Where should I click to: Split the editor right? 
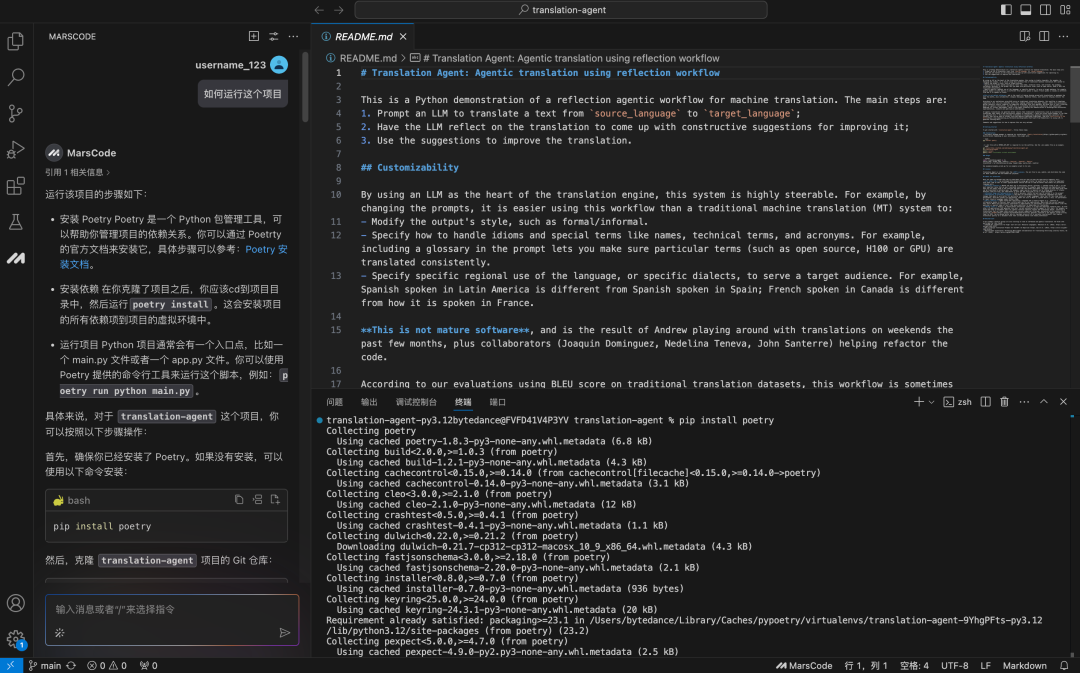[x=1044, y=36]
